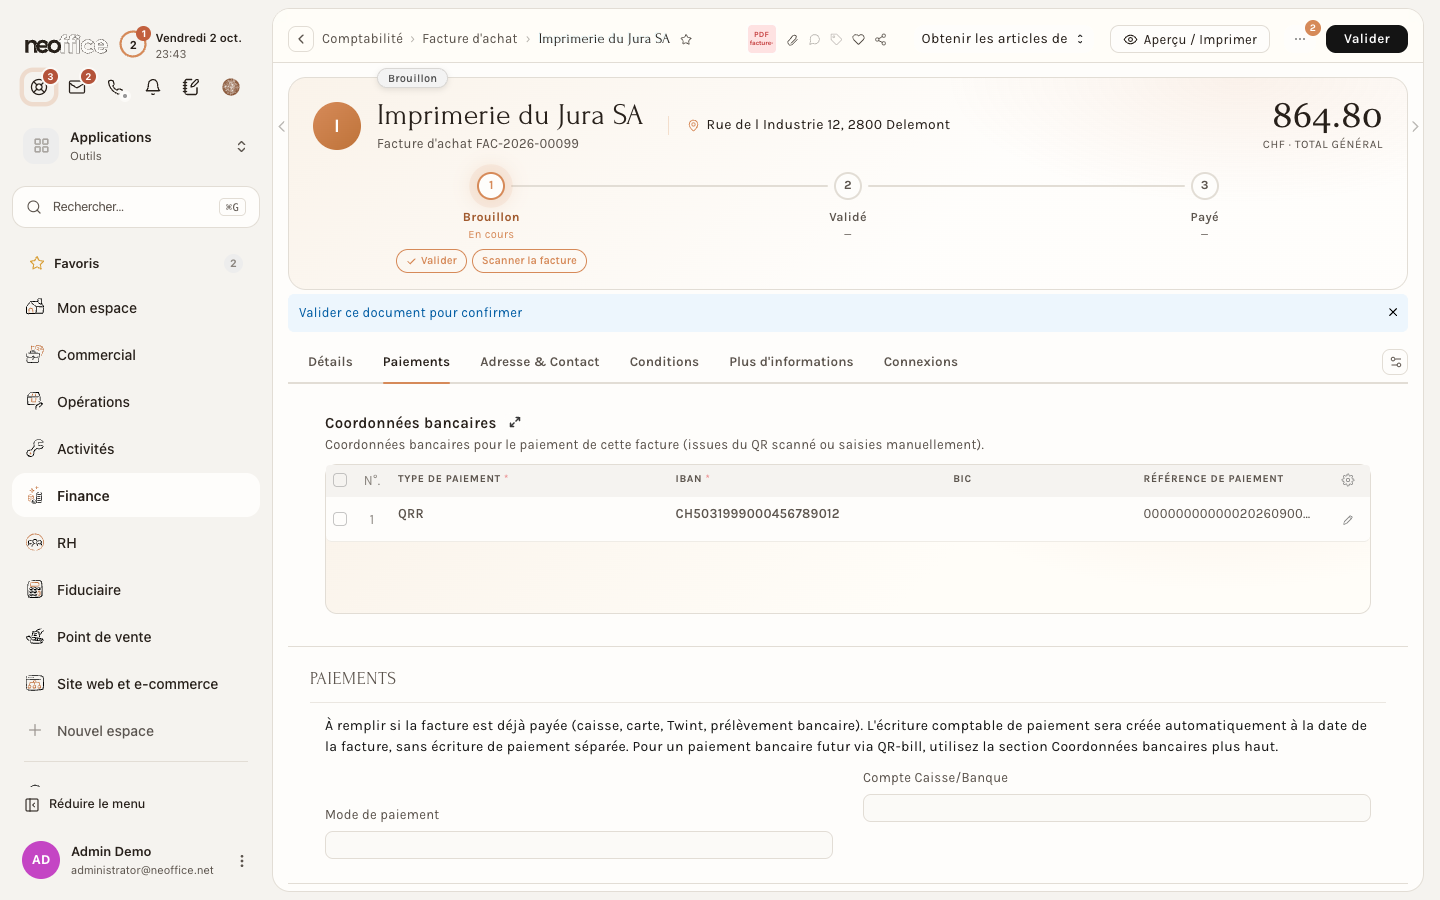Open Facture d'achat breadcrumb link
Image resolution: width=1440 pixels, height=900 pixels.
tap(470, 39)
